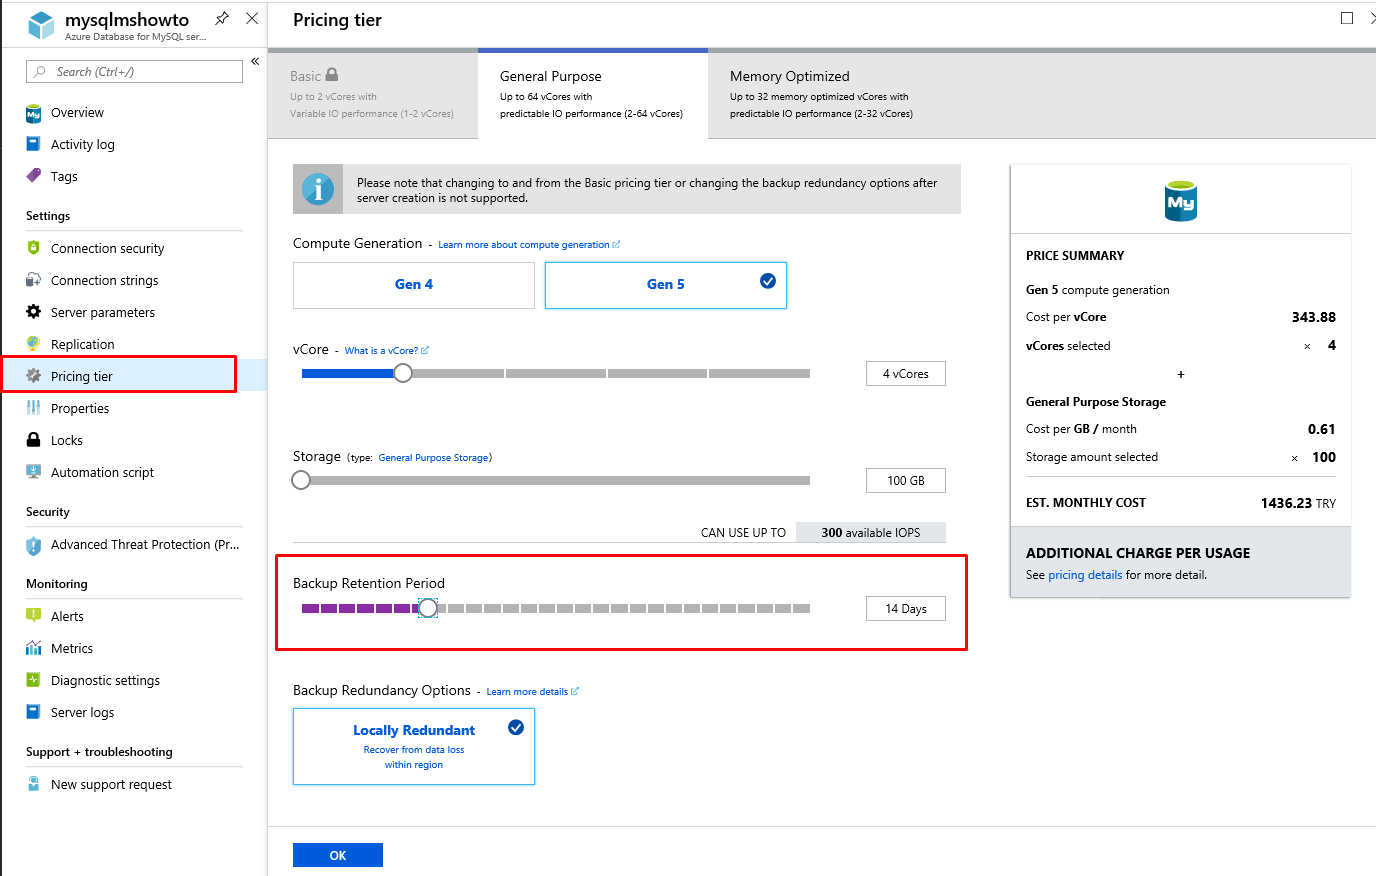Click the Locks padlock icon
The image size is (1376, 876).
pyautogui.click(x=34, y=440)
